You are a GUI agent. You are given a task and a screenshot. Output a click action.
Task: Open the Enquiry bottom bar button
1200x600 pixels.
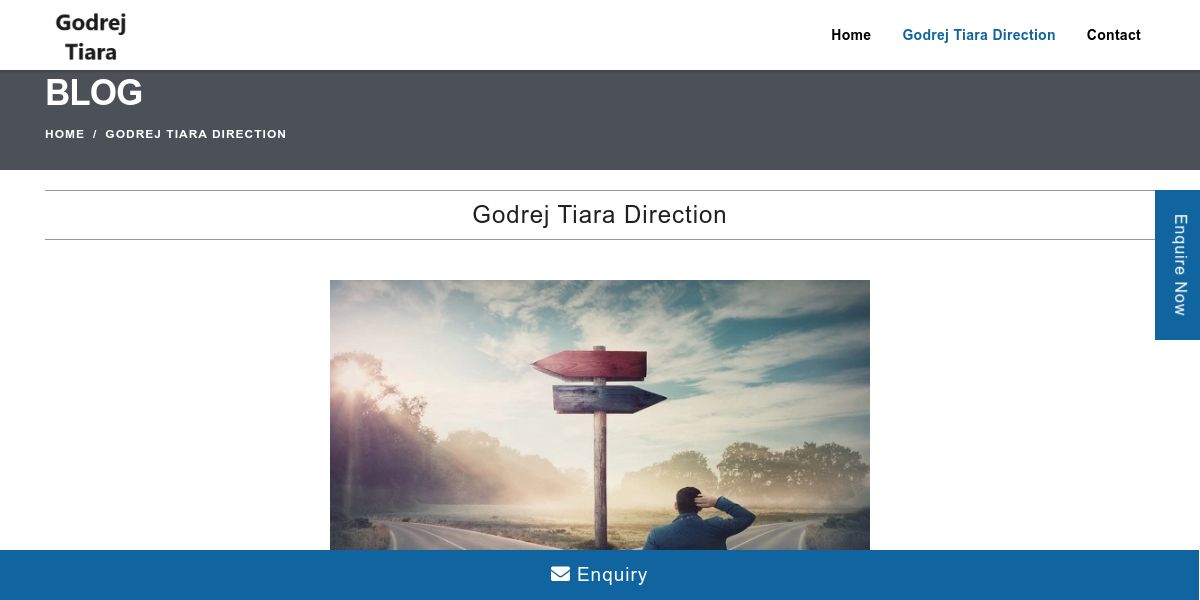(600, 575)
